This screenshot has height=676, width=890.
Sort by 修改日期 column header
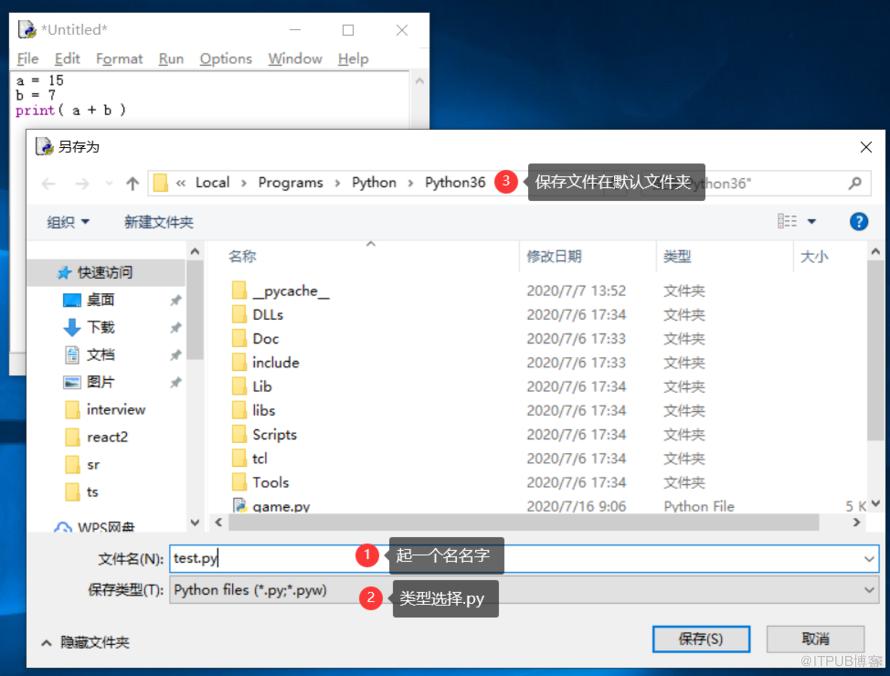pos(554,257)
